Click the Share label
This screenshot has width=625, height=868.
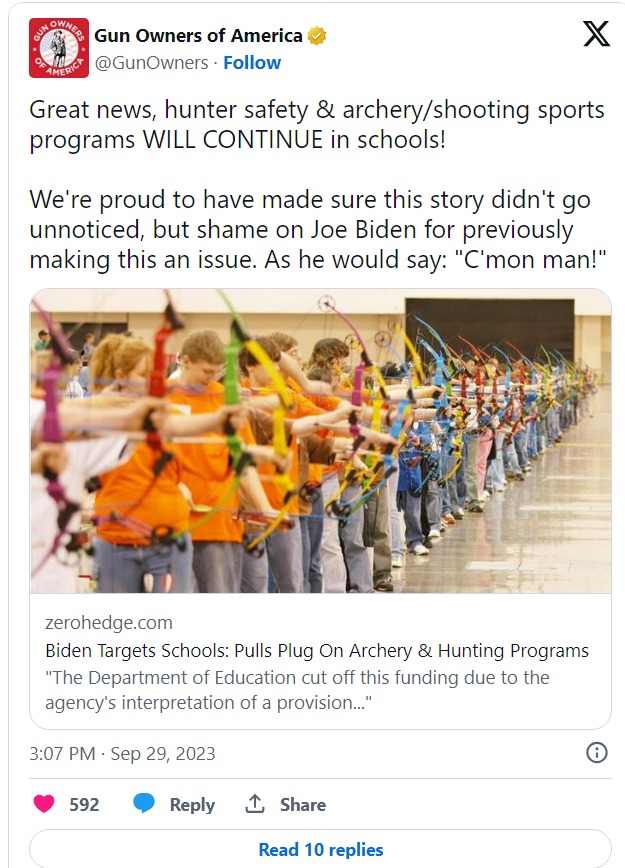coord(303,804)
